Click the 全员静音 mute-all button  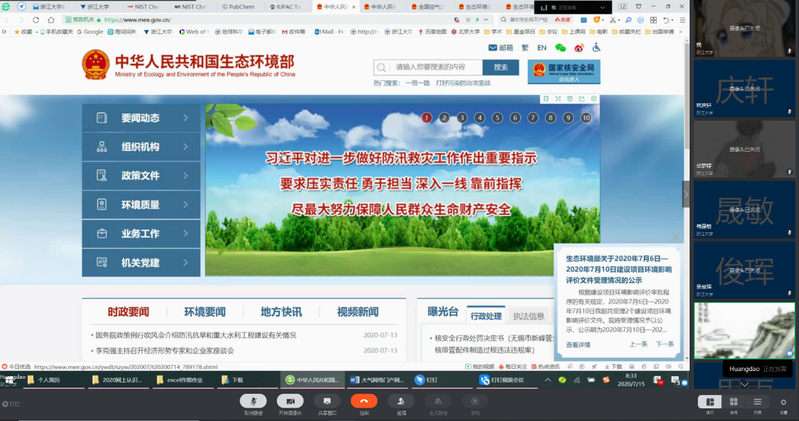coord(438,401)
